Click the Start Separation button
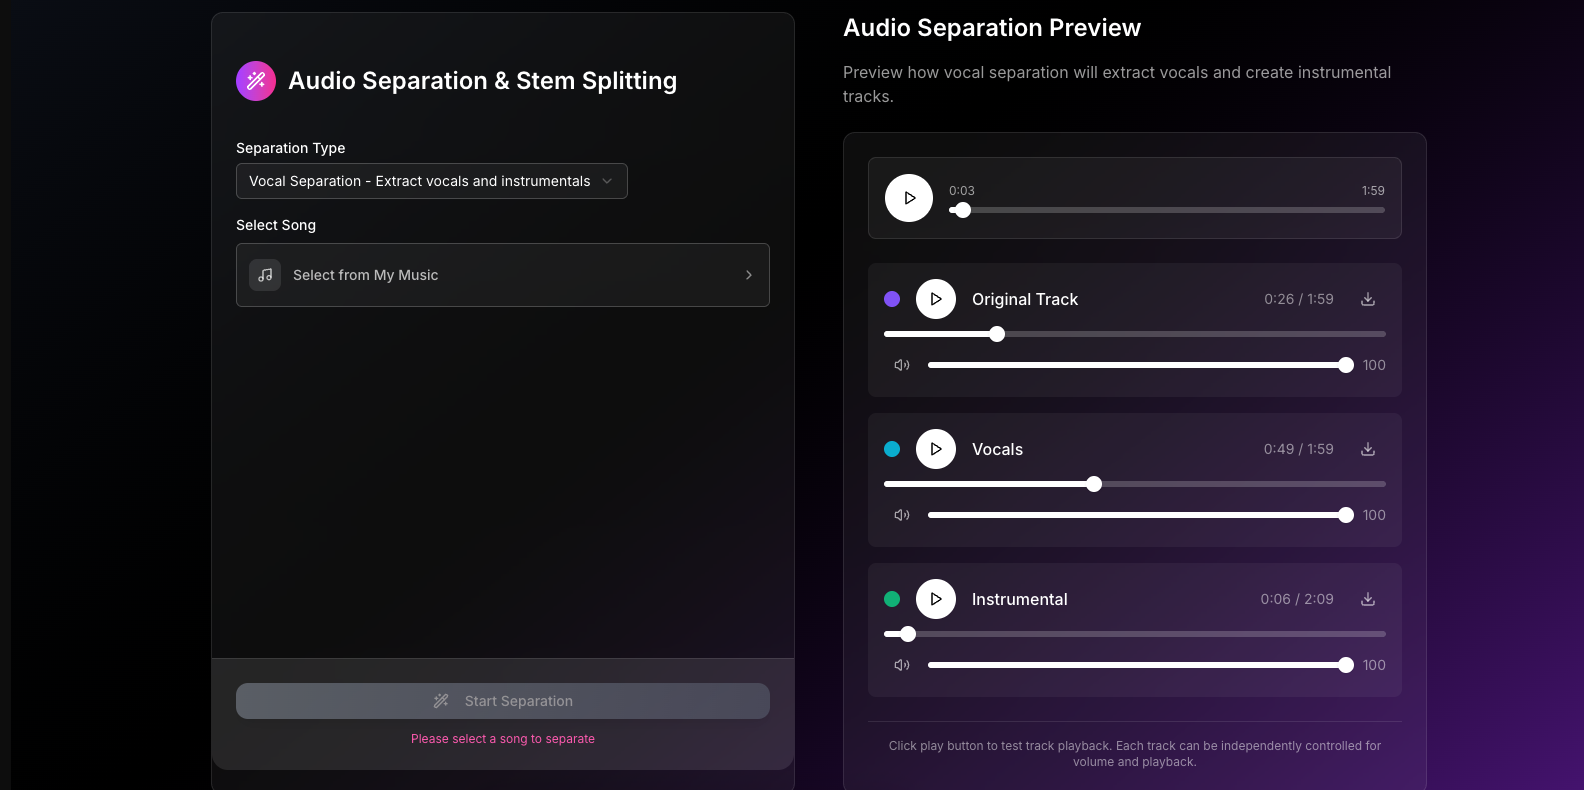This screenshot has width=1584, height=790. (x=502, y=701)
